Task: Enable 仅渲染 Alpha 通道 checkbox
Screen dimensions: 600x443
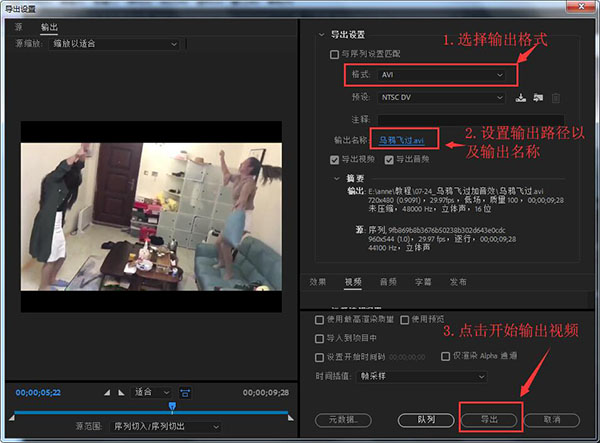Action: tap(445, 356)
